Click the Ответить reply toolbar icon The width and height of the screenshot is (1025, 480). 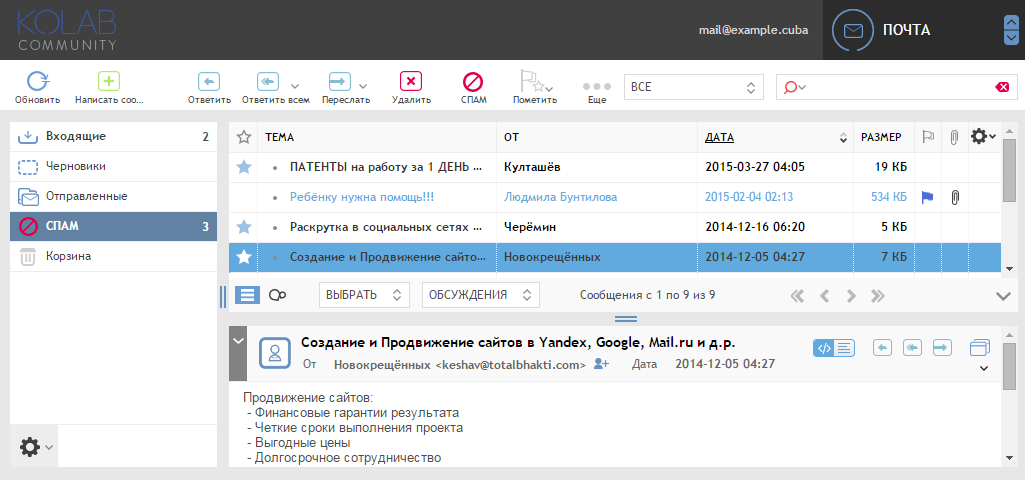click(x=209, y=81)
